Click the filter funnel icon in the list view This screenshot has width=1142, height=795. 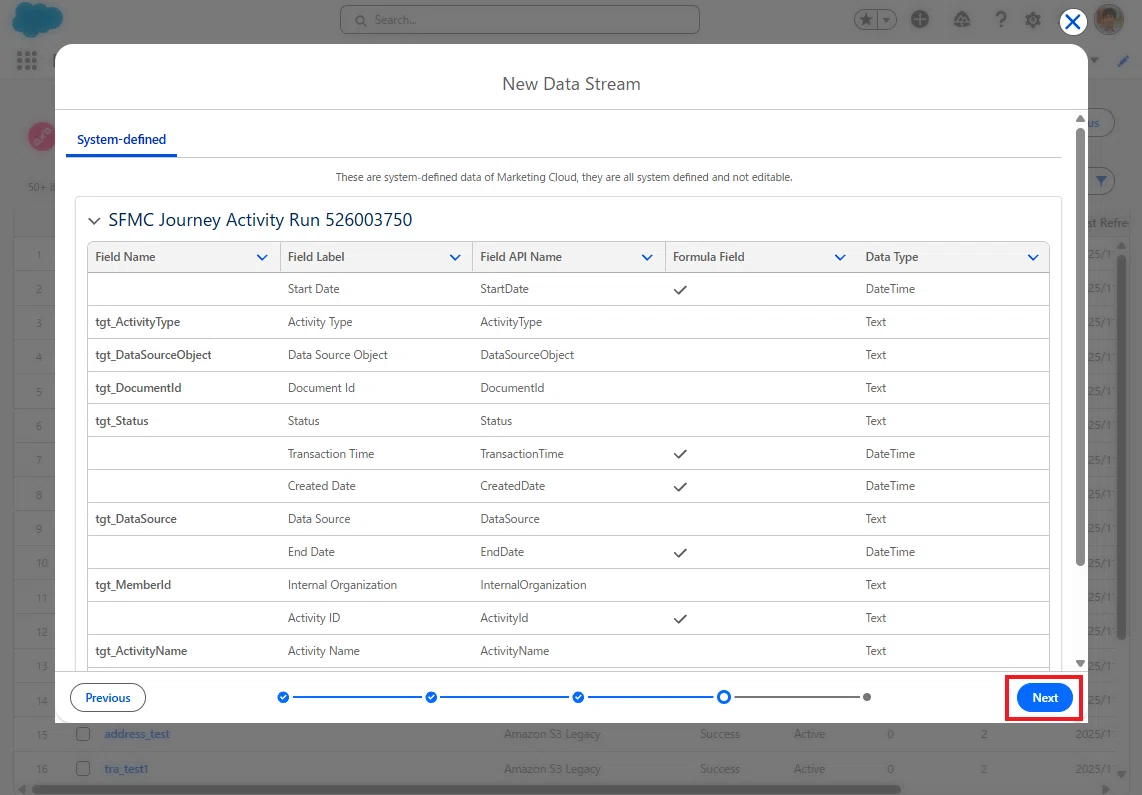point(1101,180)
